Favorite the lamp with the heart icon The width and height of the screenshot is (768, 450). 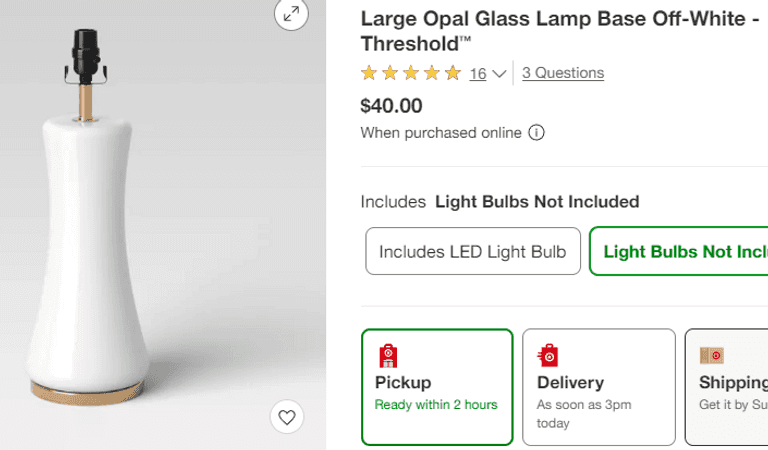point(287,417)
